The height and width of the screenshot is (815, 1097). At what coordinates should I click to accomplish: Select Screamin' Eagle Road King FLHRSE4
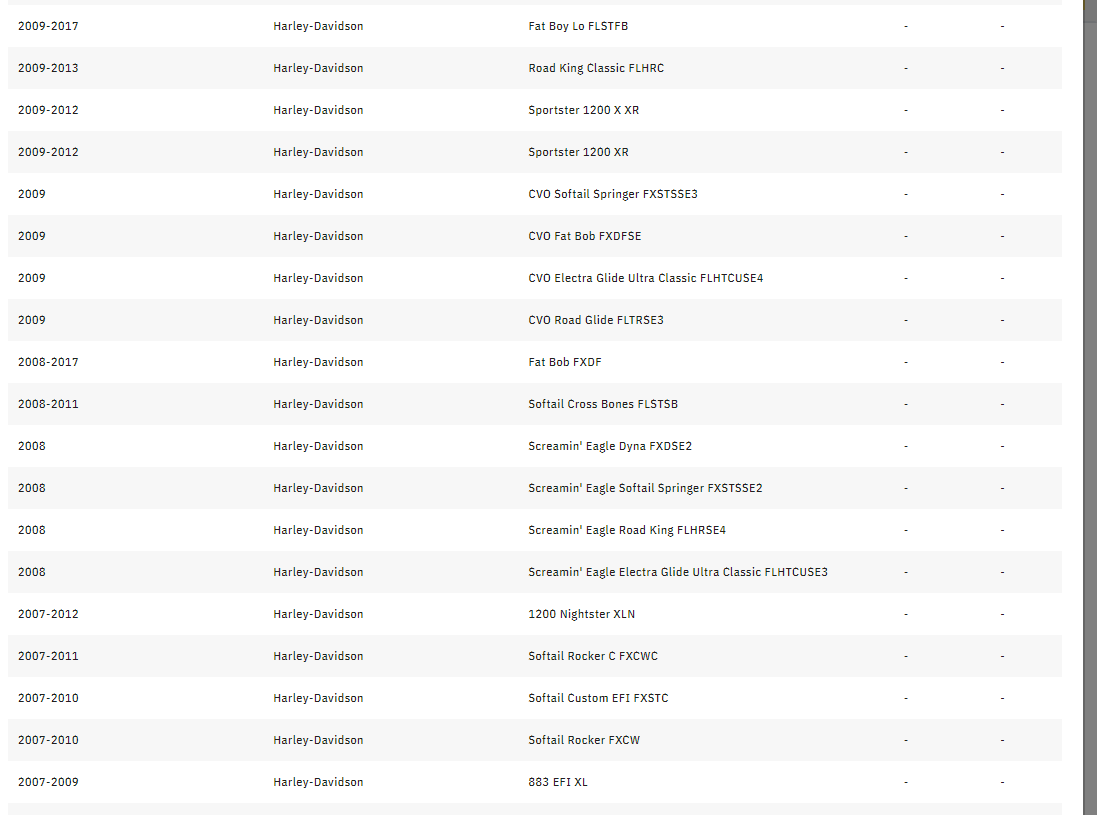[627, 530]
